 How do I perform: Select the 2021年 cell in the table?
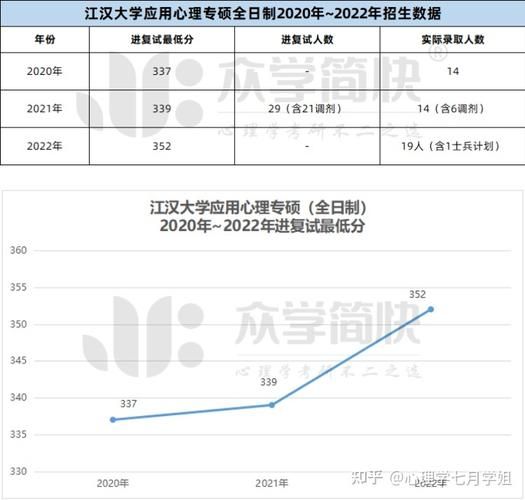tap(45, 109)
